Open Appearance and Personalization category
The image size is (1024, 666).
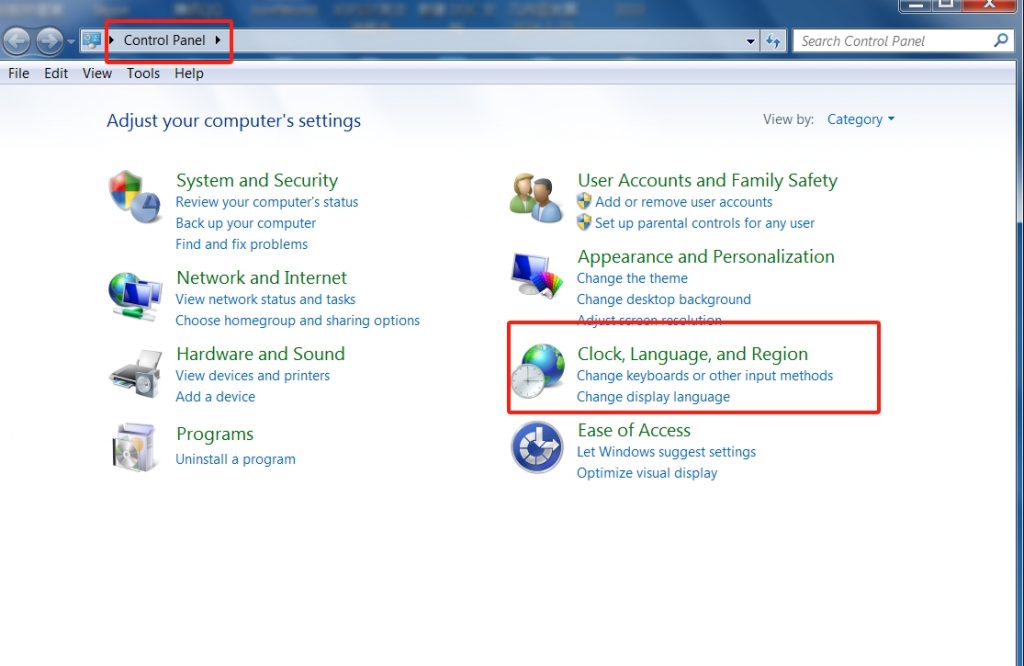coord(706,257)
